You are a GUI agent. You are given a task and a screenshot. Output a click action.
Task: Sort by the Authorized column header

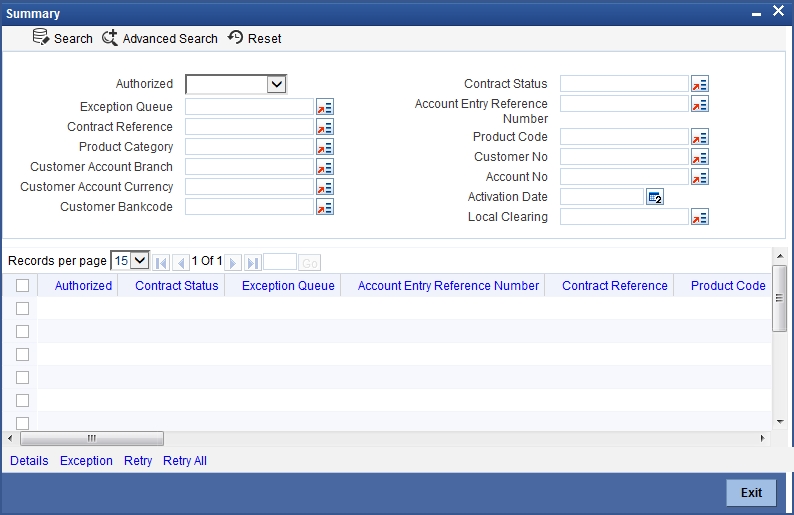(84, 286)
